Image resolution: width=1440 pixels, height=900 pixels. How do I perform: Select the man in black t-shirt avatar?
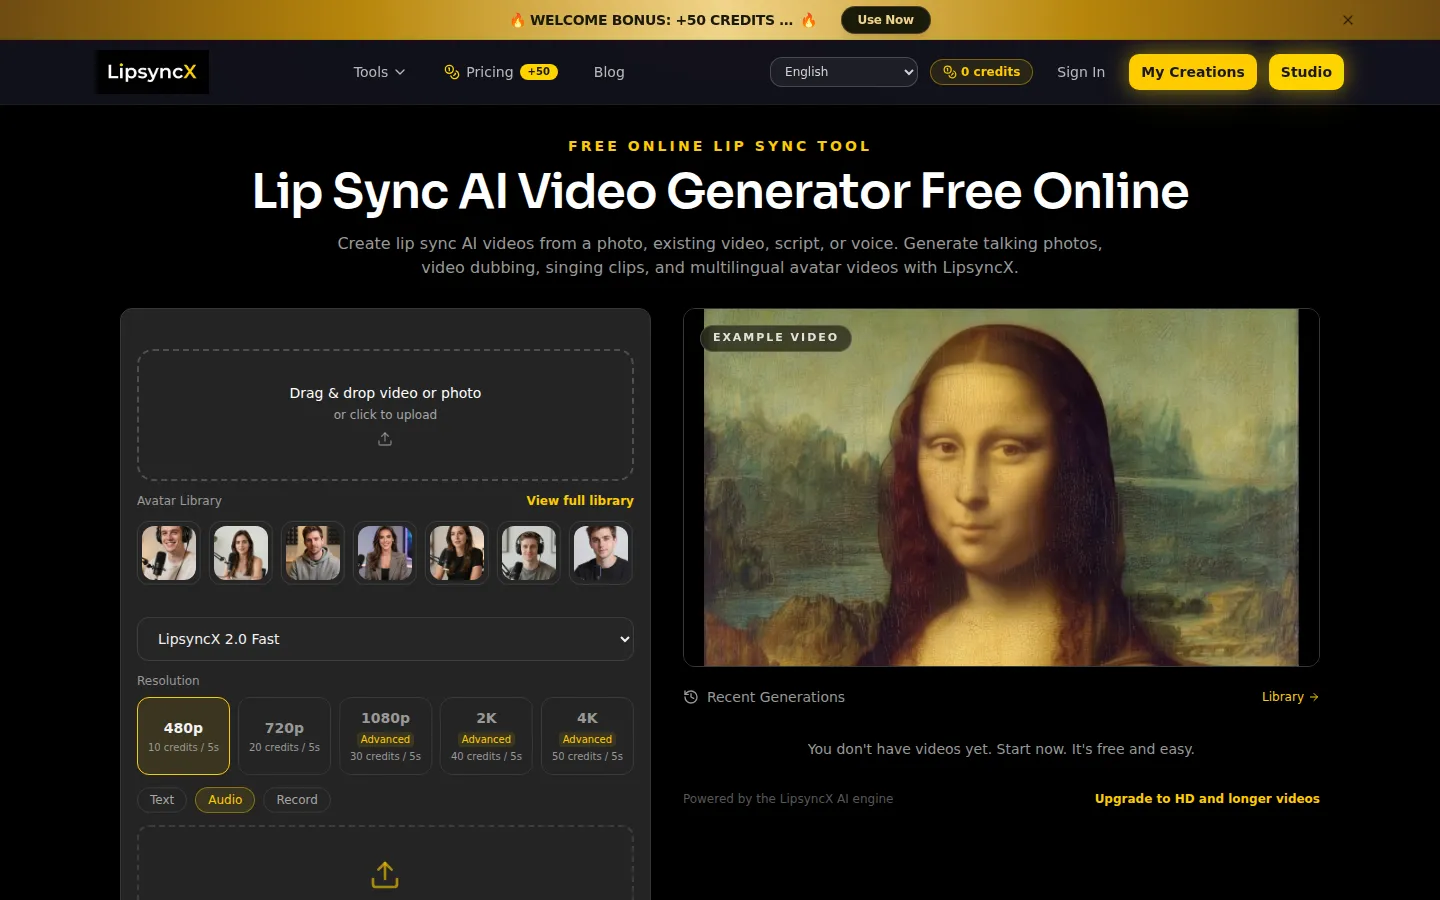pos(601,553)
